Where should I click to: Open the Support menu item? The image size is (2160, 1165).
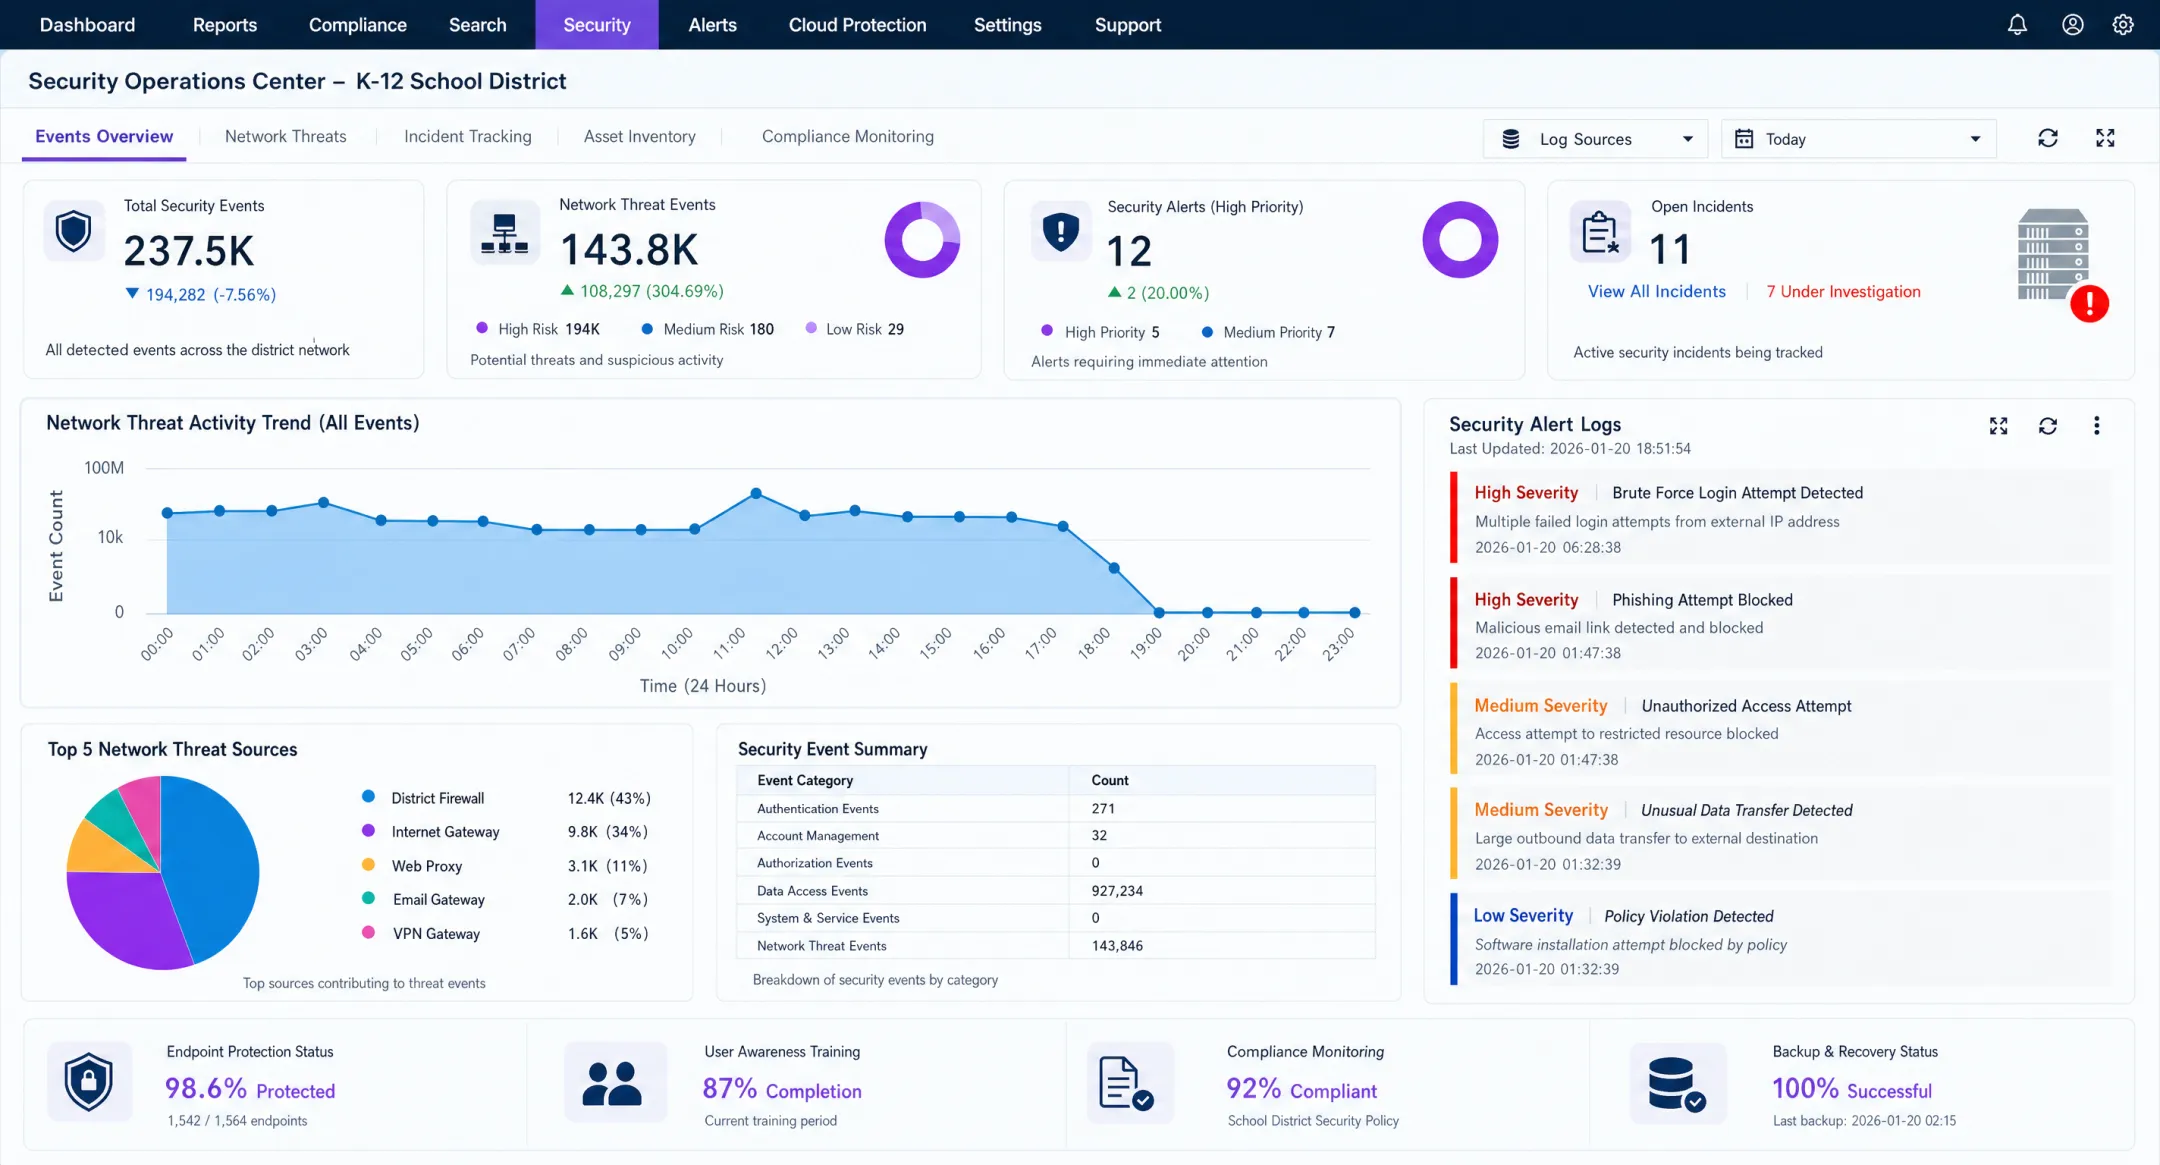pos(1127,25)
